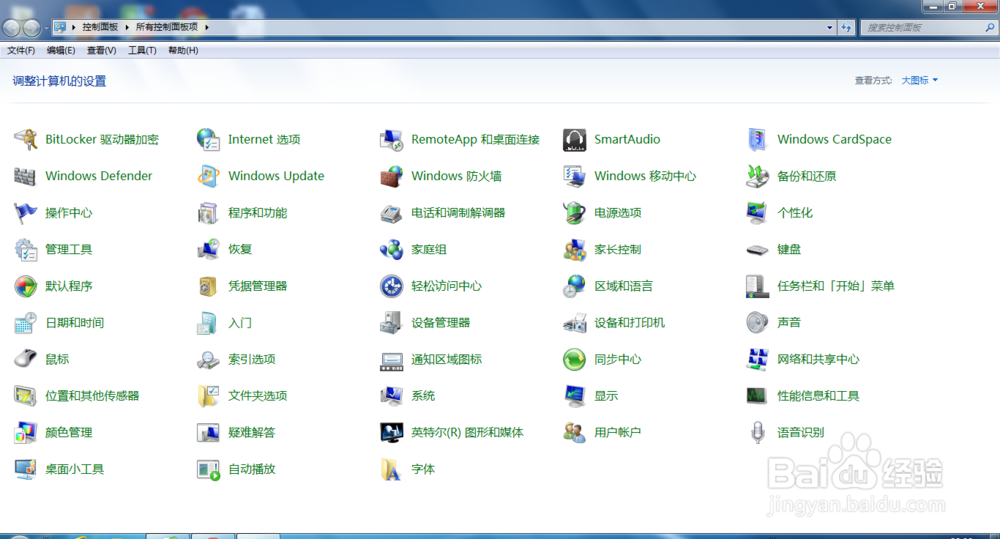Open 键盘 keyboard icon
Screen dimensions: 1000x539
pyautogui.click(x=757, y=249)
